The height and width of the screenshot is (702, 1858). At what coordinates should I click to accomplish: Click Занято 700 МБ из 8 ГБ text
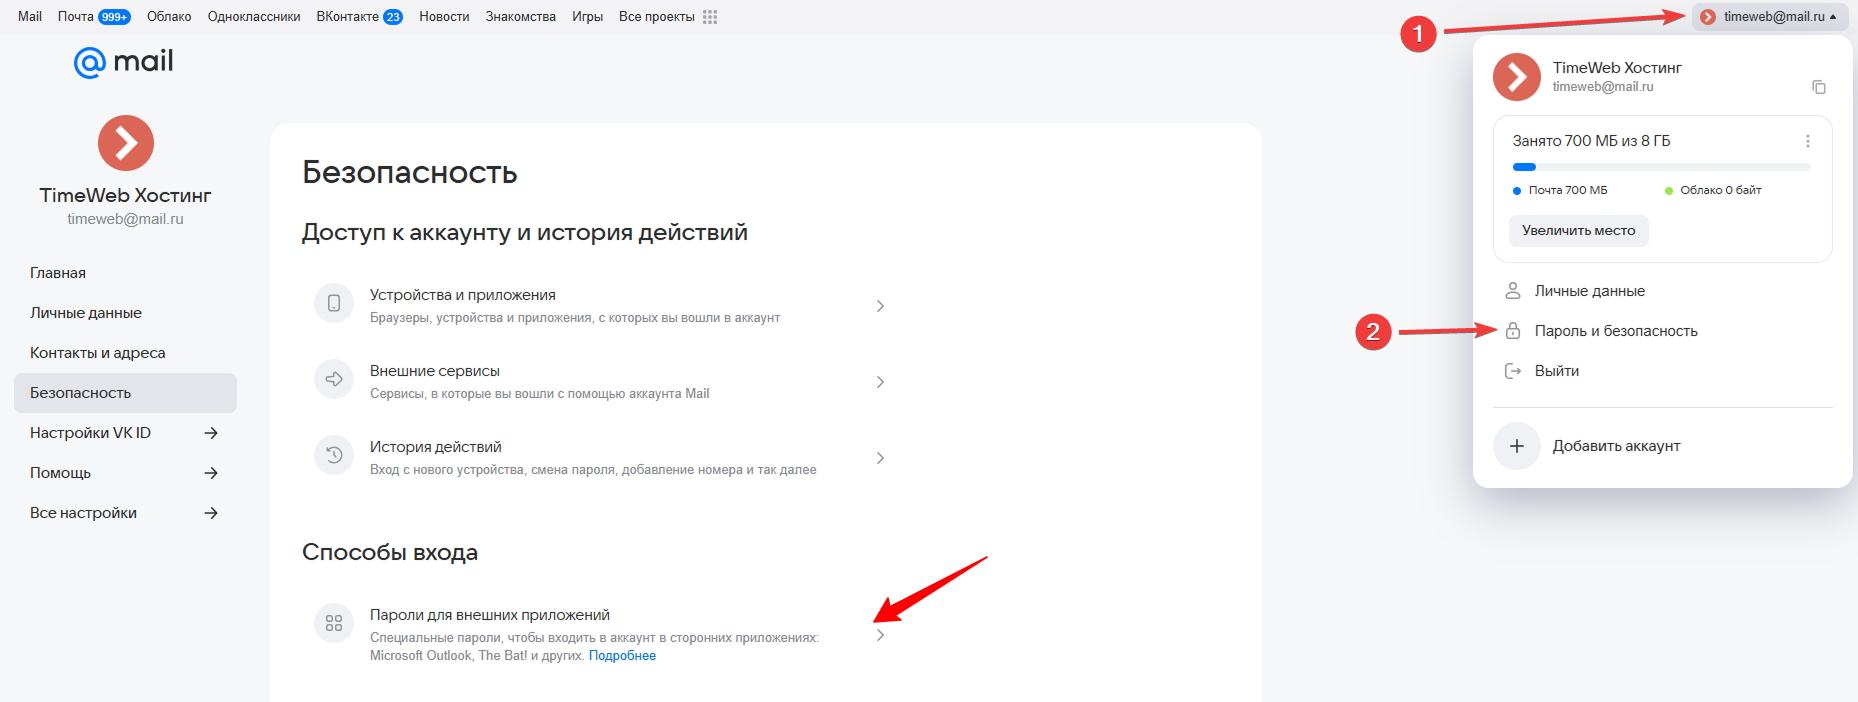pos(1592,141)
